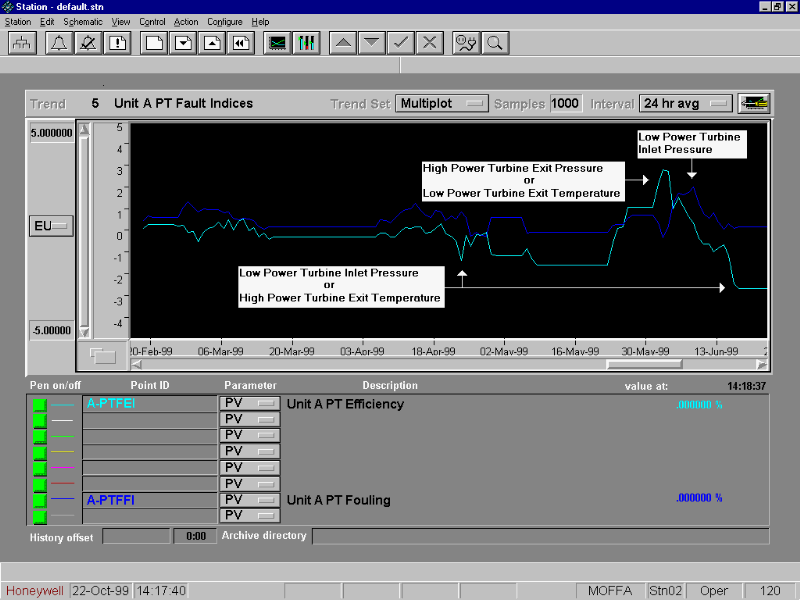Image resolution: width=800 pixels, height=600 pixels.
Task: Click the raise up-arrow toolbar button
Action: (342, 43)
